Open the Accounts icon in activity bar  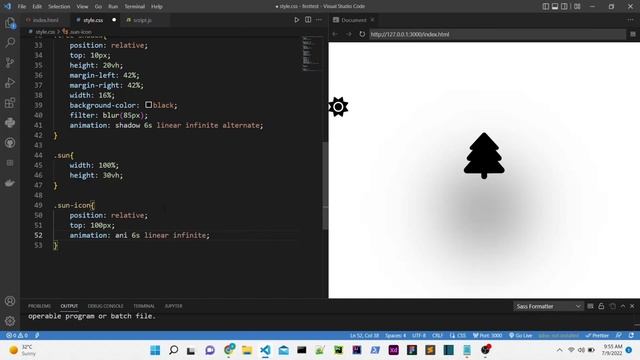click(10, 301)
